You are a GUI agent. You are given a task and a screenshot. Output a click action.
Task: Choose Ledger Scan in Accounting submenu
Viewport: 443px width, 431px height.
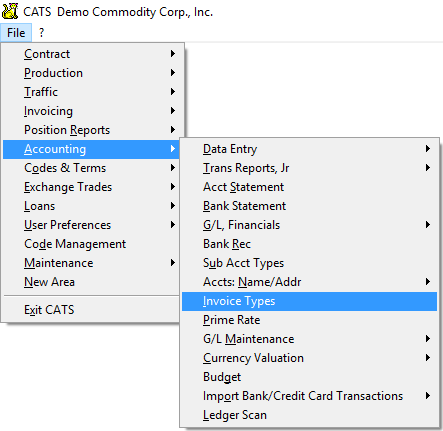pos(309,415)
